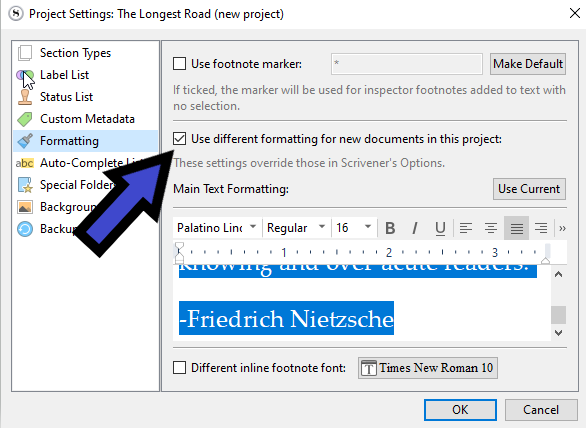Click the Use Current button

click(x=529, y=189)
